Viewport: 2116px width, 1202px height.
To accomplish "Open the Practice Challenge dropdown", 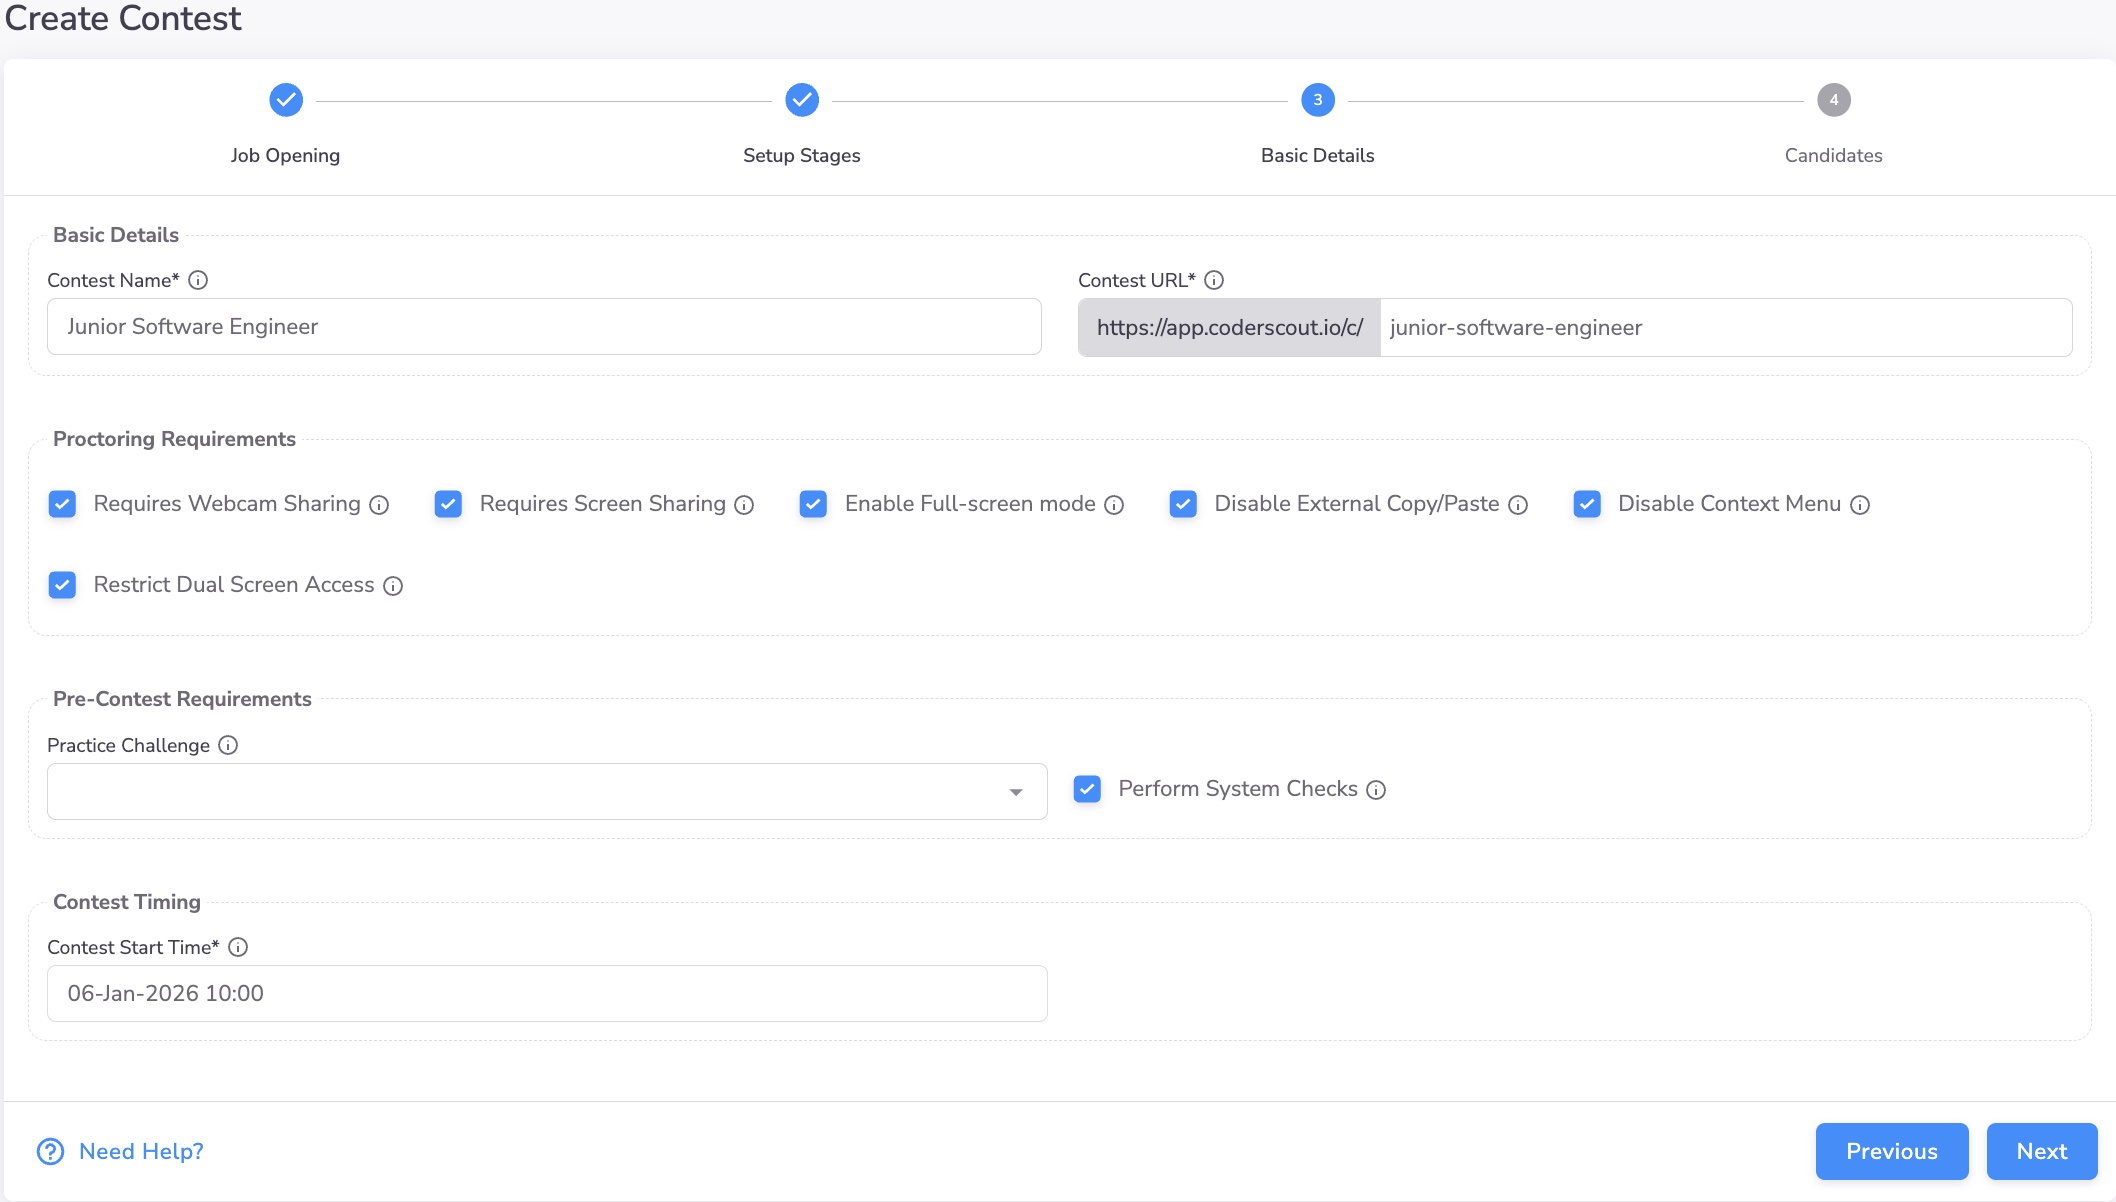I will (x=1015, y=791).
